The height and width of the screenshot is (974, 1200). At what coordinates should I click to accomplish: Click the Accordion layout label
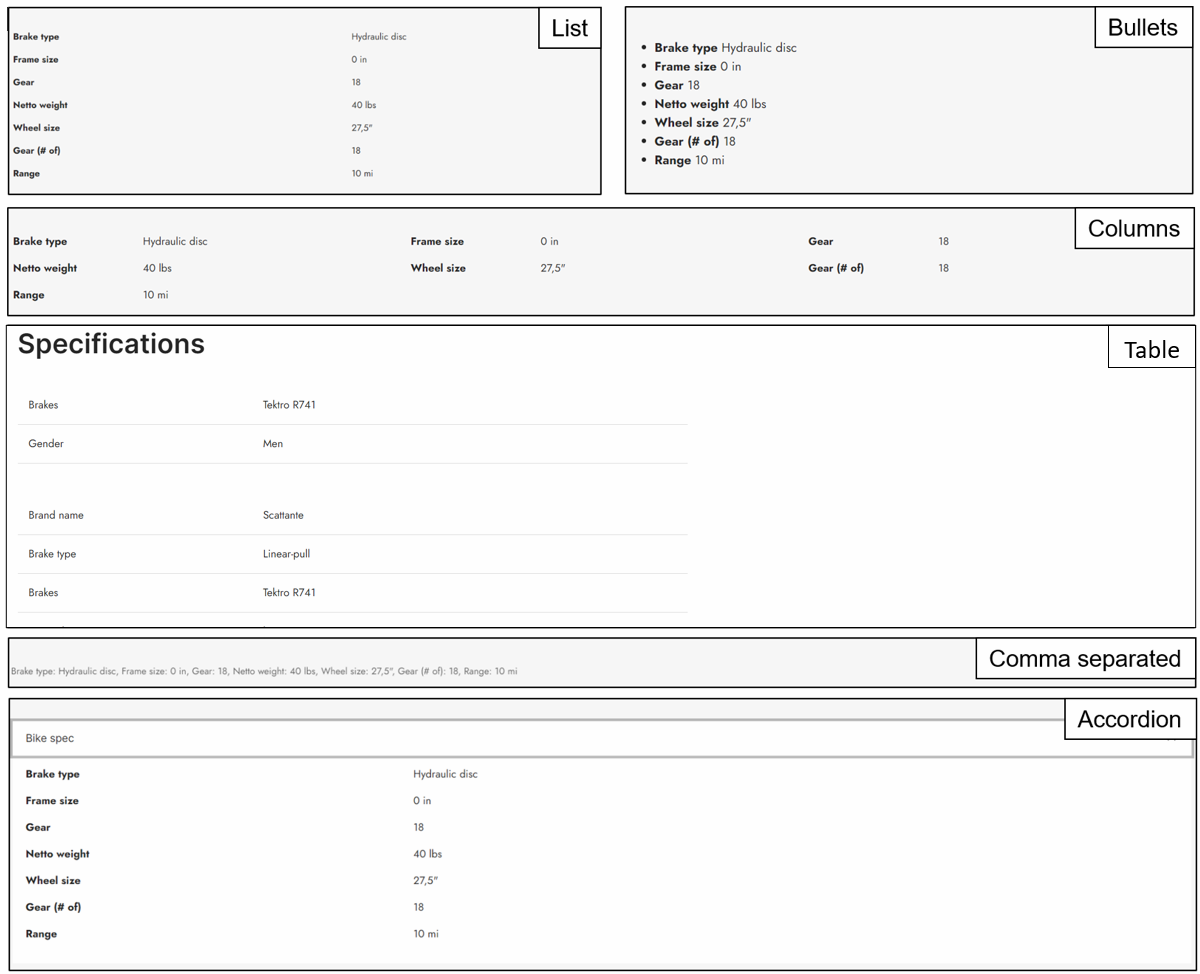[1128, 720]
